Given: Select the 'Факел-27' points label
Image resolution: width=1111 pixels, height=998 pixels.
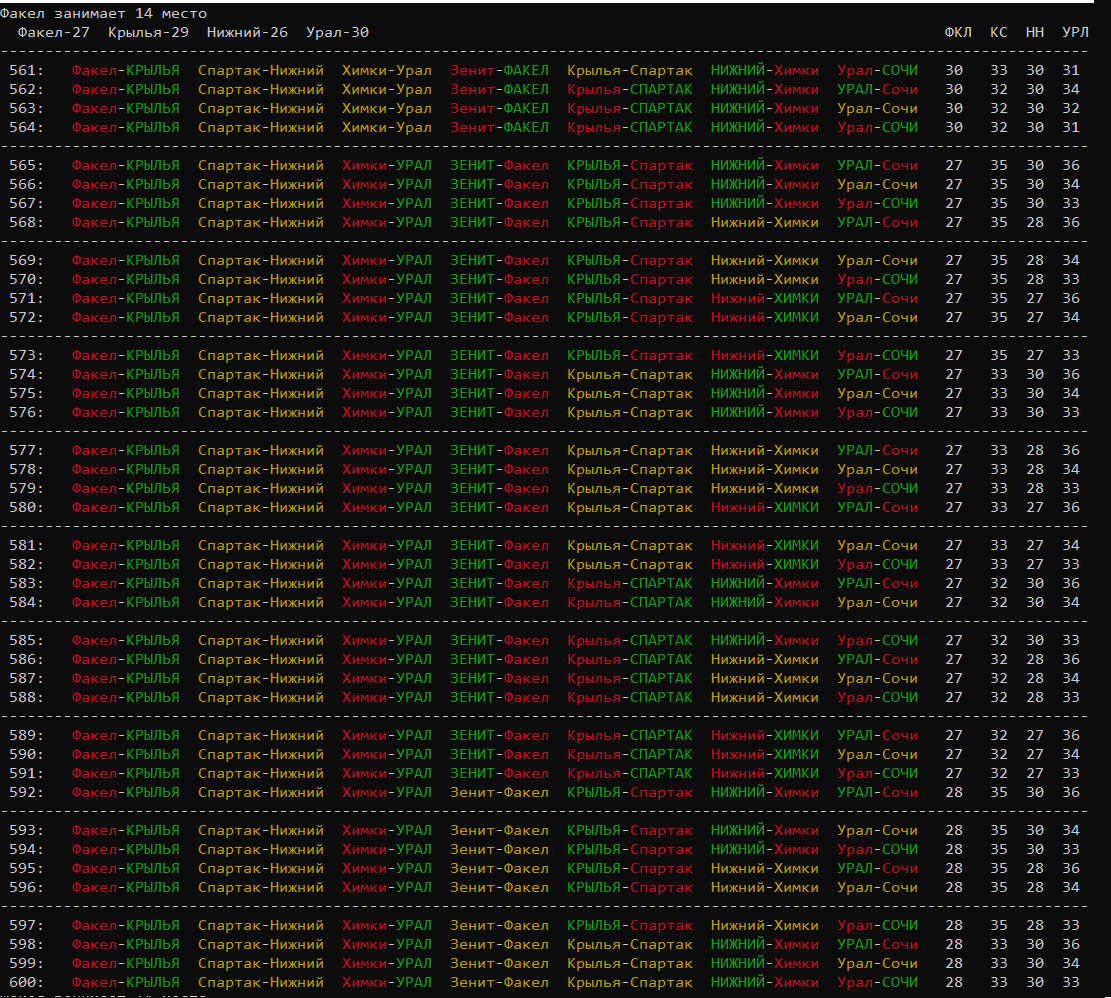Looking at the screenshot, I should (54, 33).
